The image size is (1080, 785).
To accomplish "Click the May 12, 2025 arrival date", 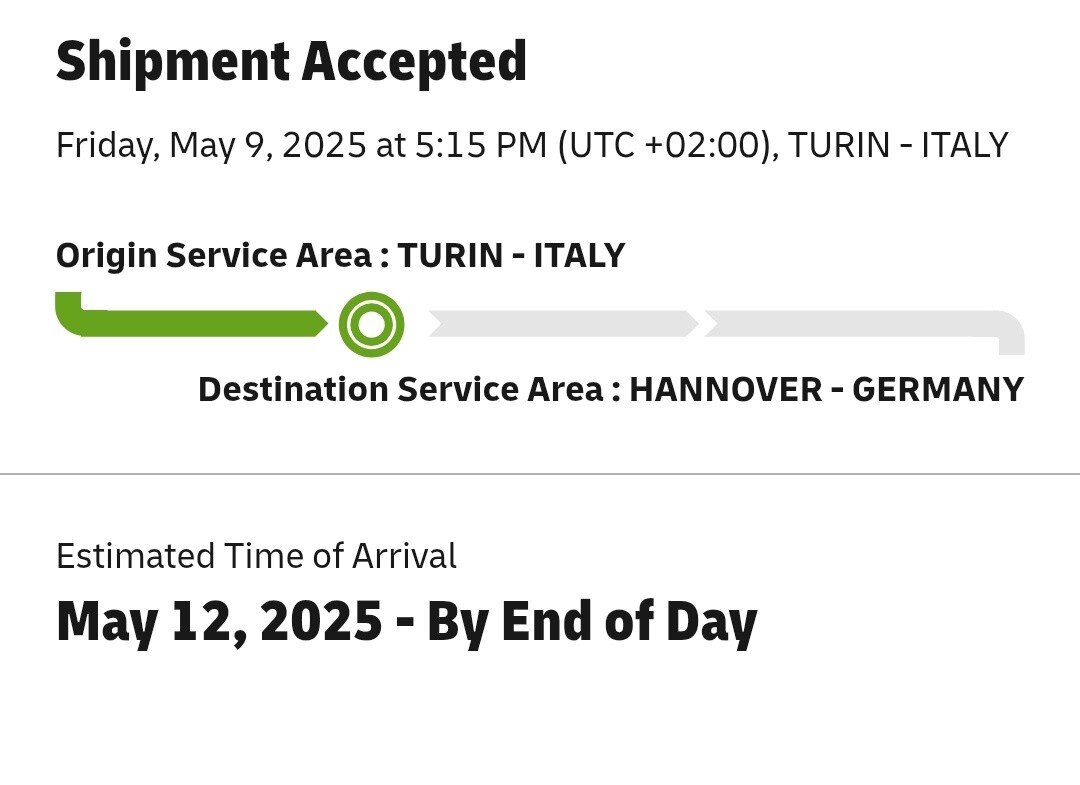I will point(219,622).
